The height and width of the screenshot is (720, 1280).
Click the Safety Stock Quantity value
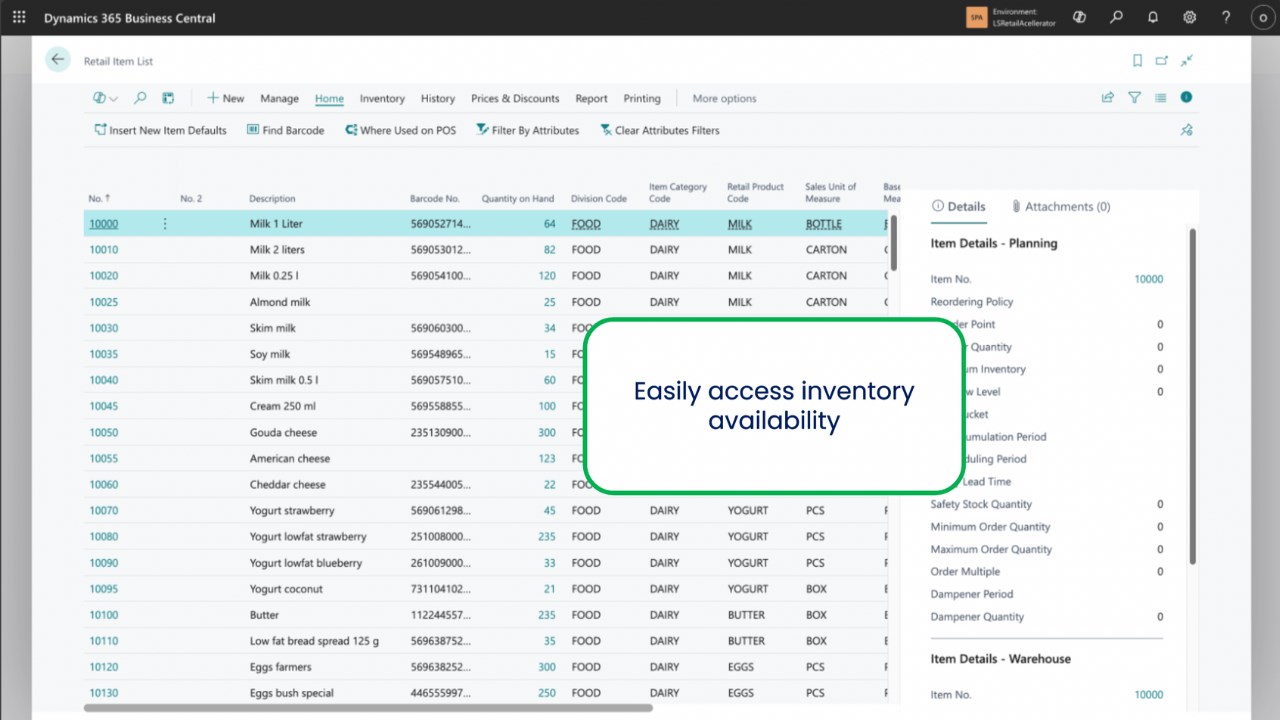click(x=1160, y=504)
